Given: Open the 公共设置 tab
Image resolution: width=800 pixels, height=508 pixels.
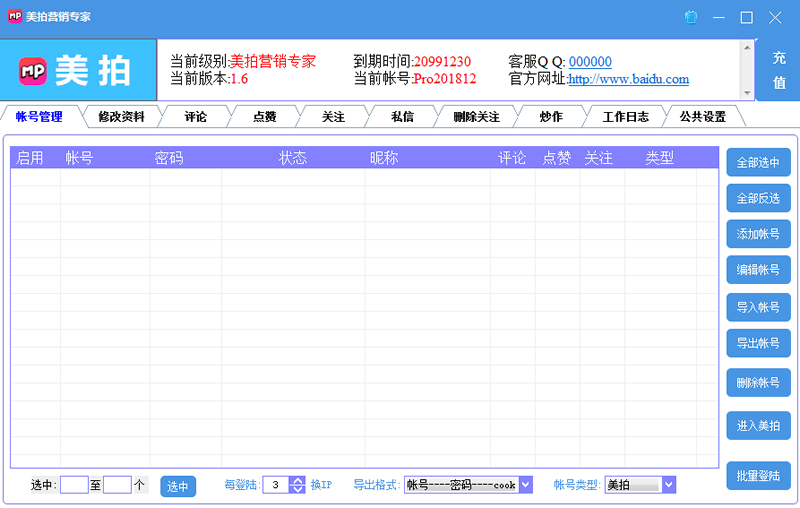Looking at the screenshot, I should pos(703,117).
